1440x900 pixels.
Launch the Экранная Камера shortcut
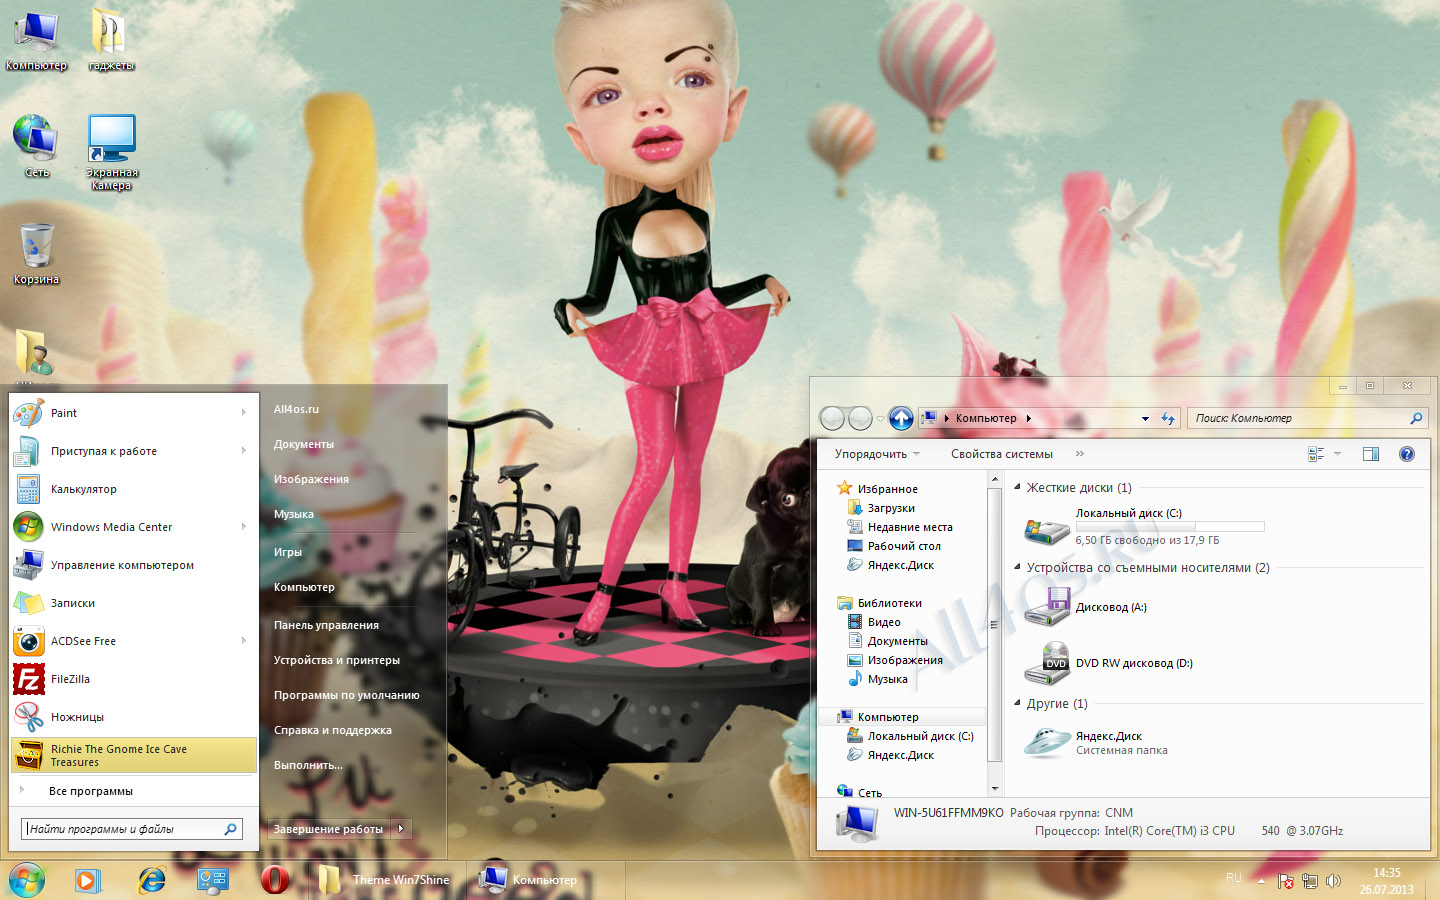(111, 152)
